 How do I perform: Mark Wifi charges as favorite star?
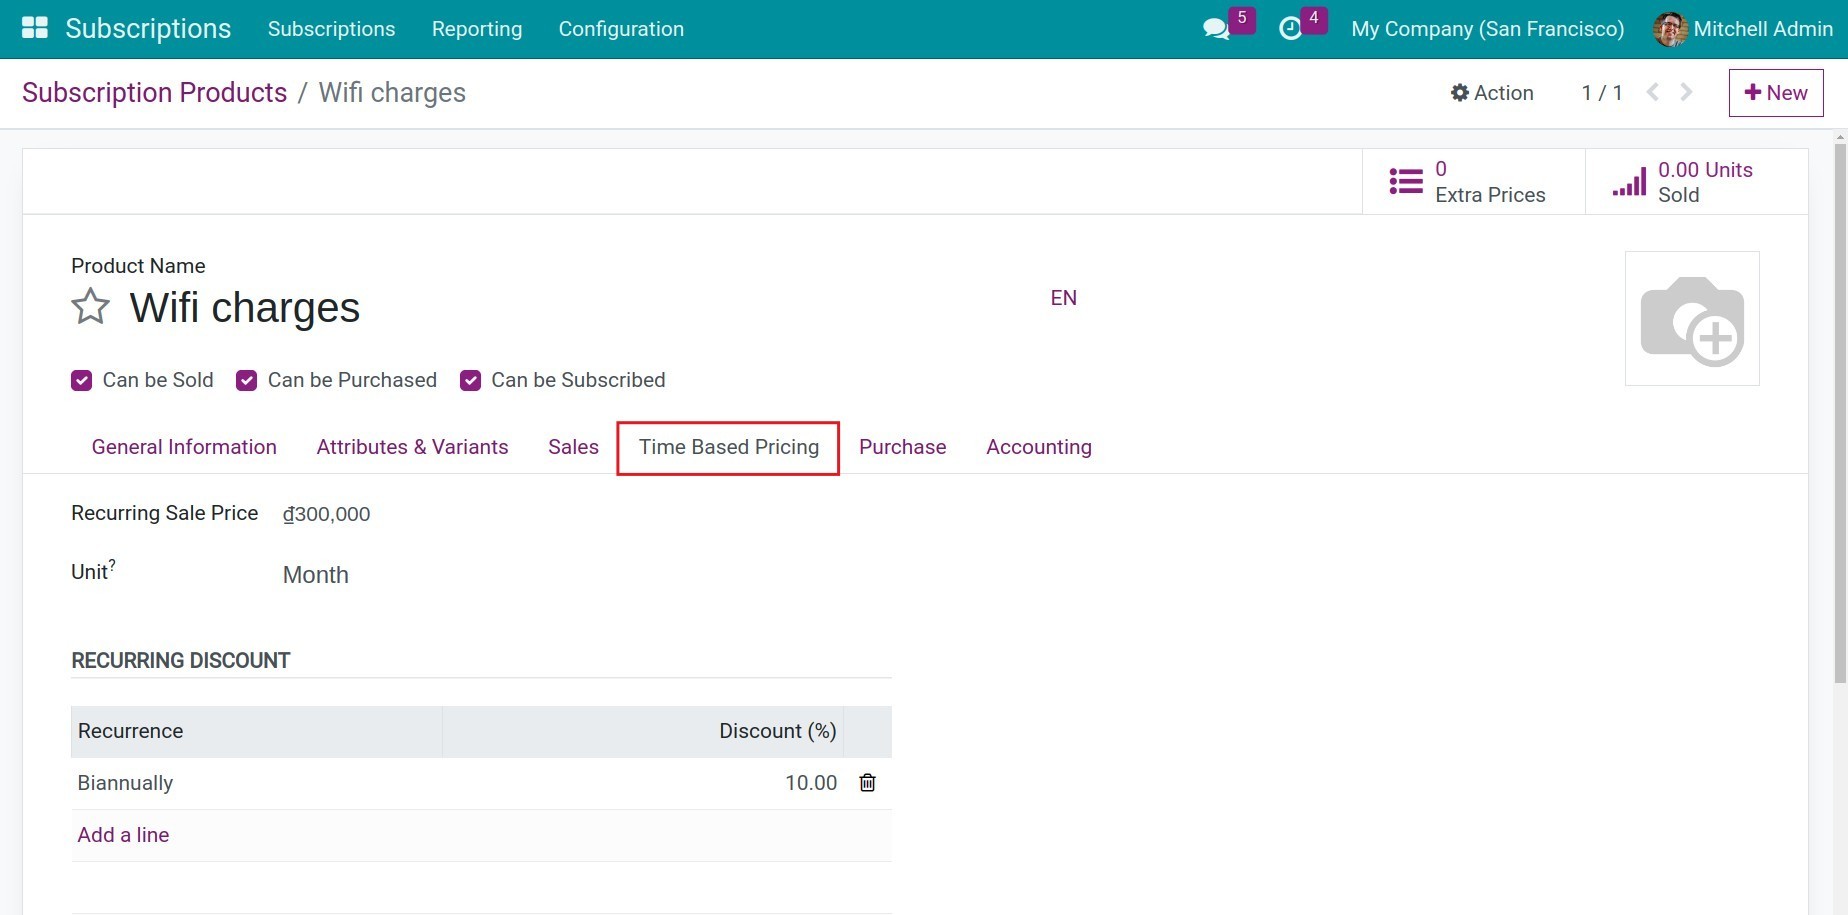[90, 307]
